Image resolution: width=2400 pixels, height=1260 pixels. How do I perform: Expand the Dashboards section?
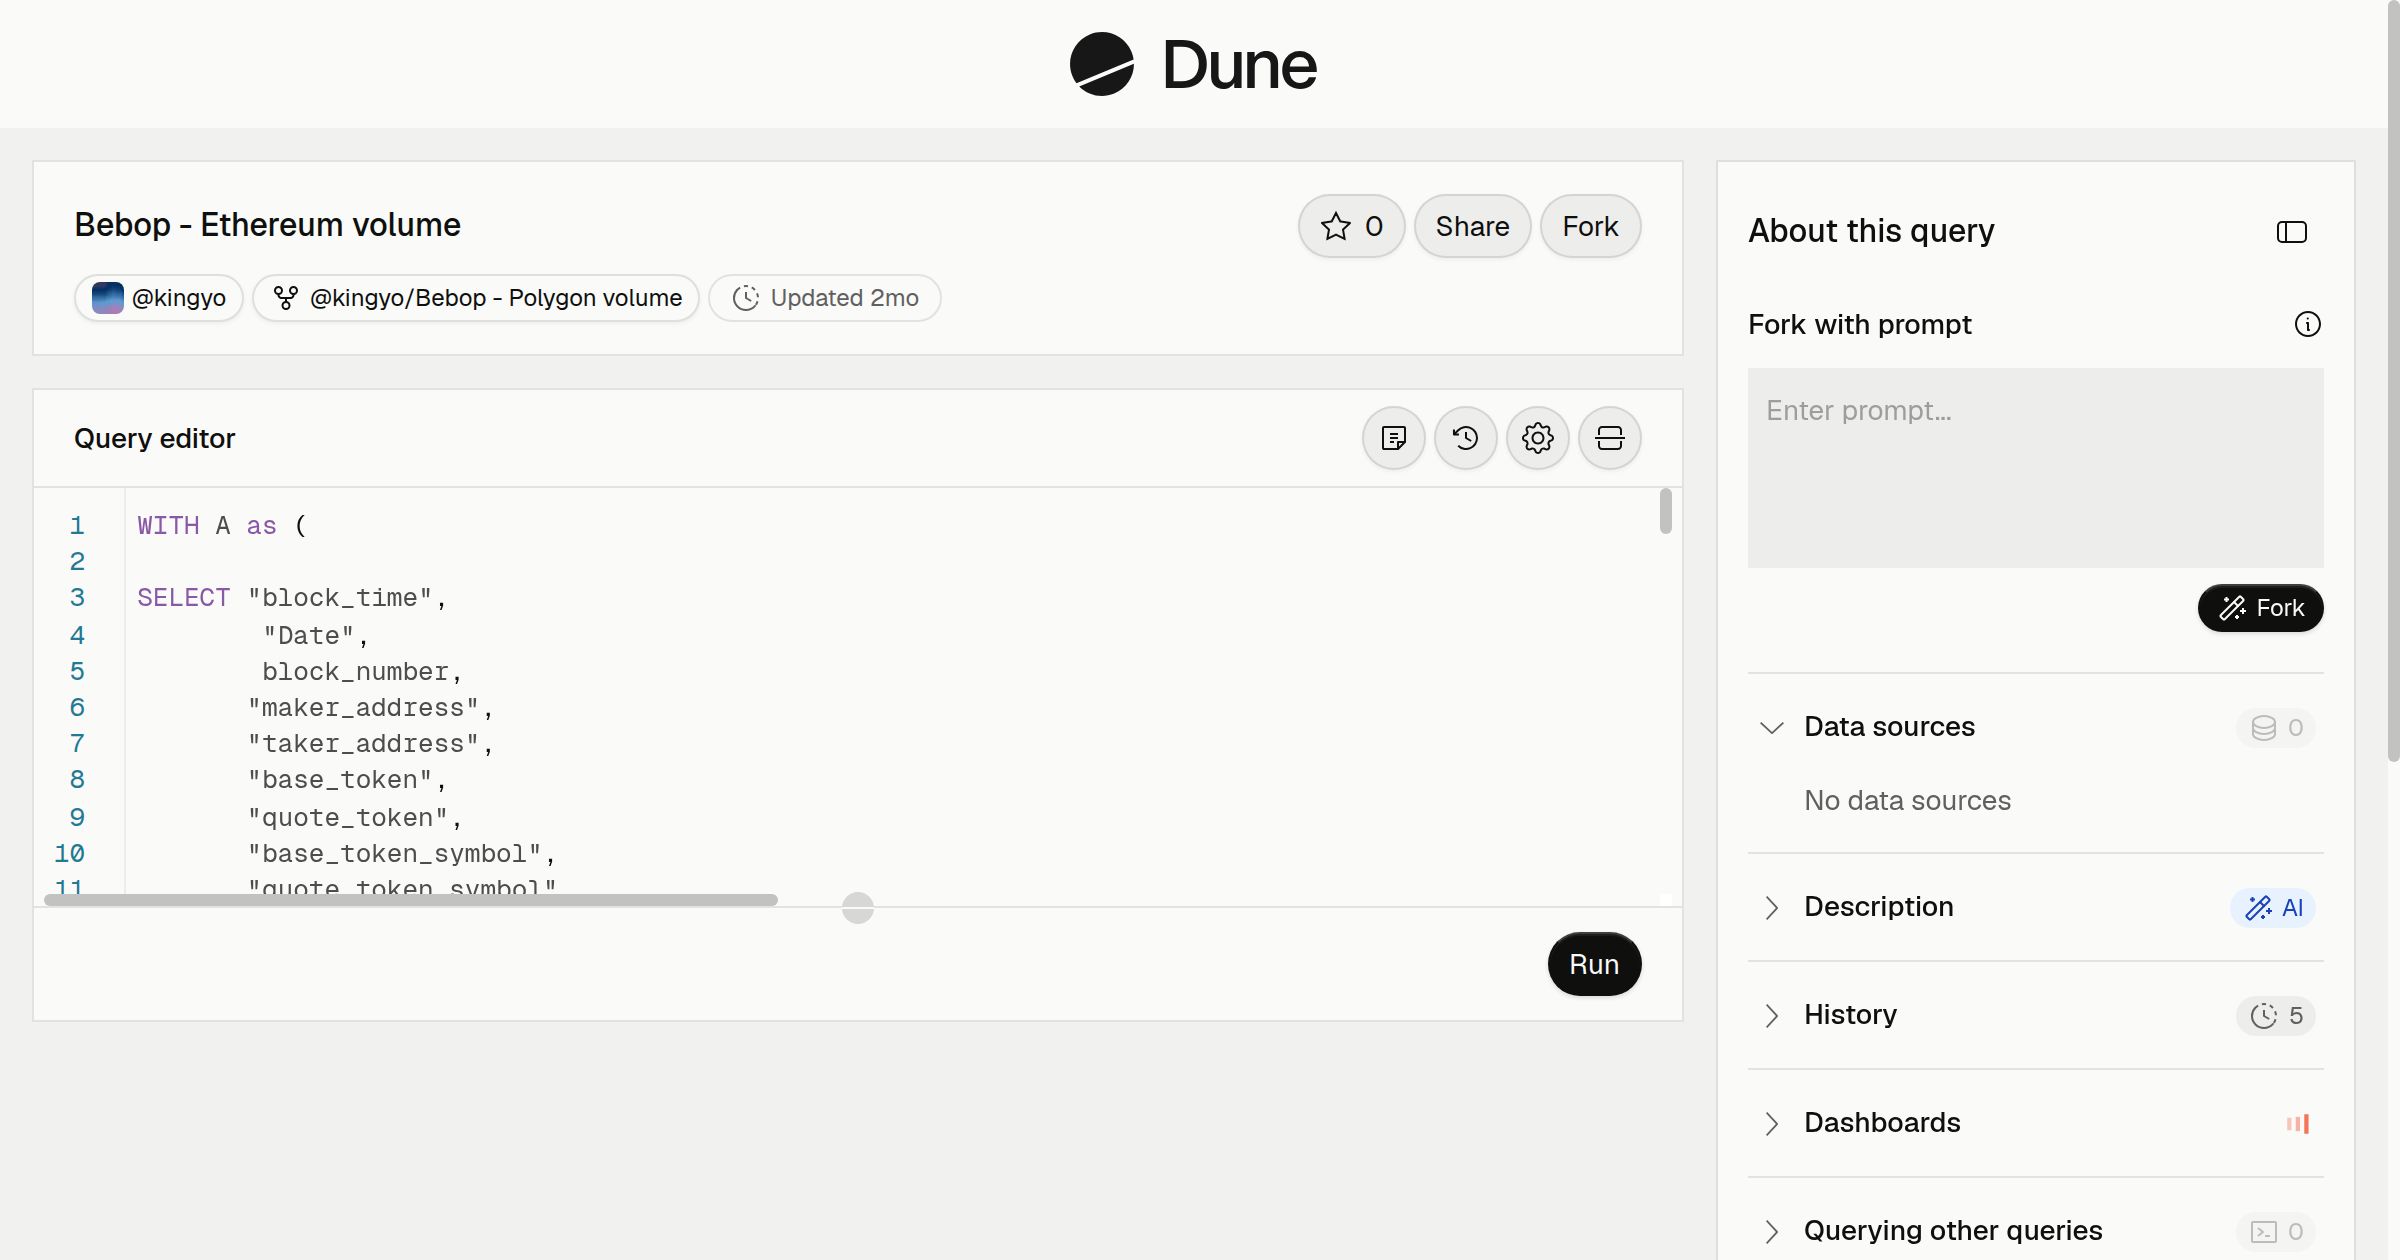click(1772, 1124)
